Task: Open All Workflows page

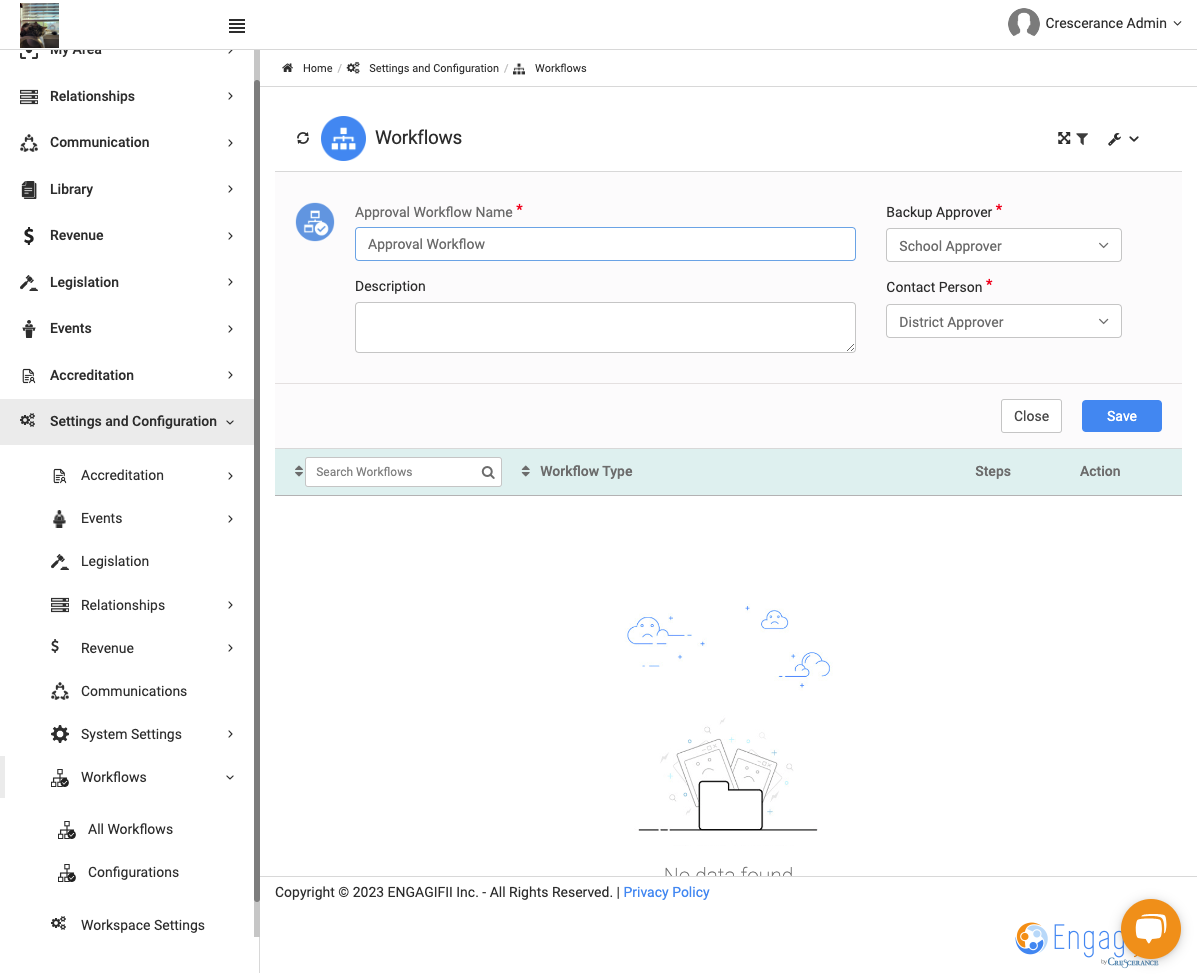Action: (131, 830)
